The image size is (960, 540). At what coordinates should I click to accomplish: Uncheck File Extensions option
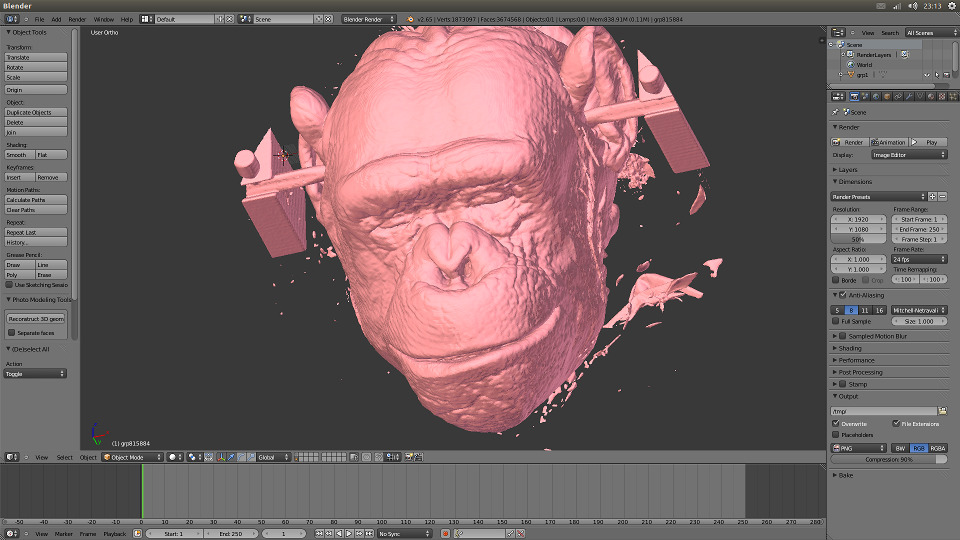[896, 423]
